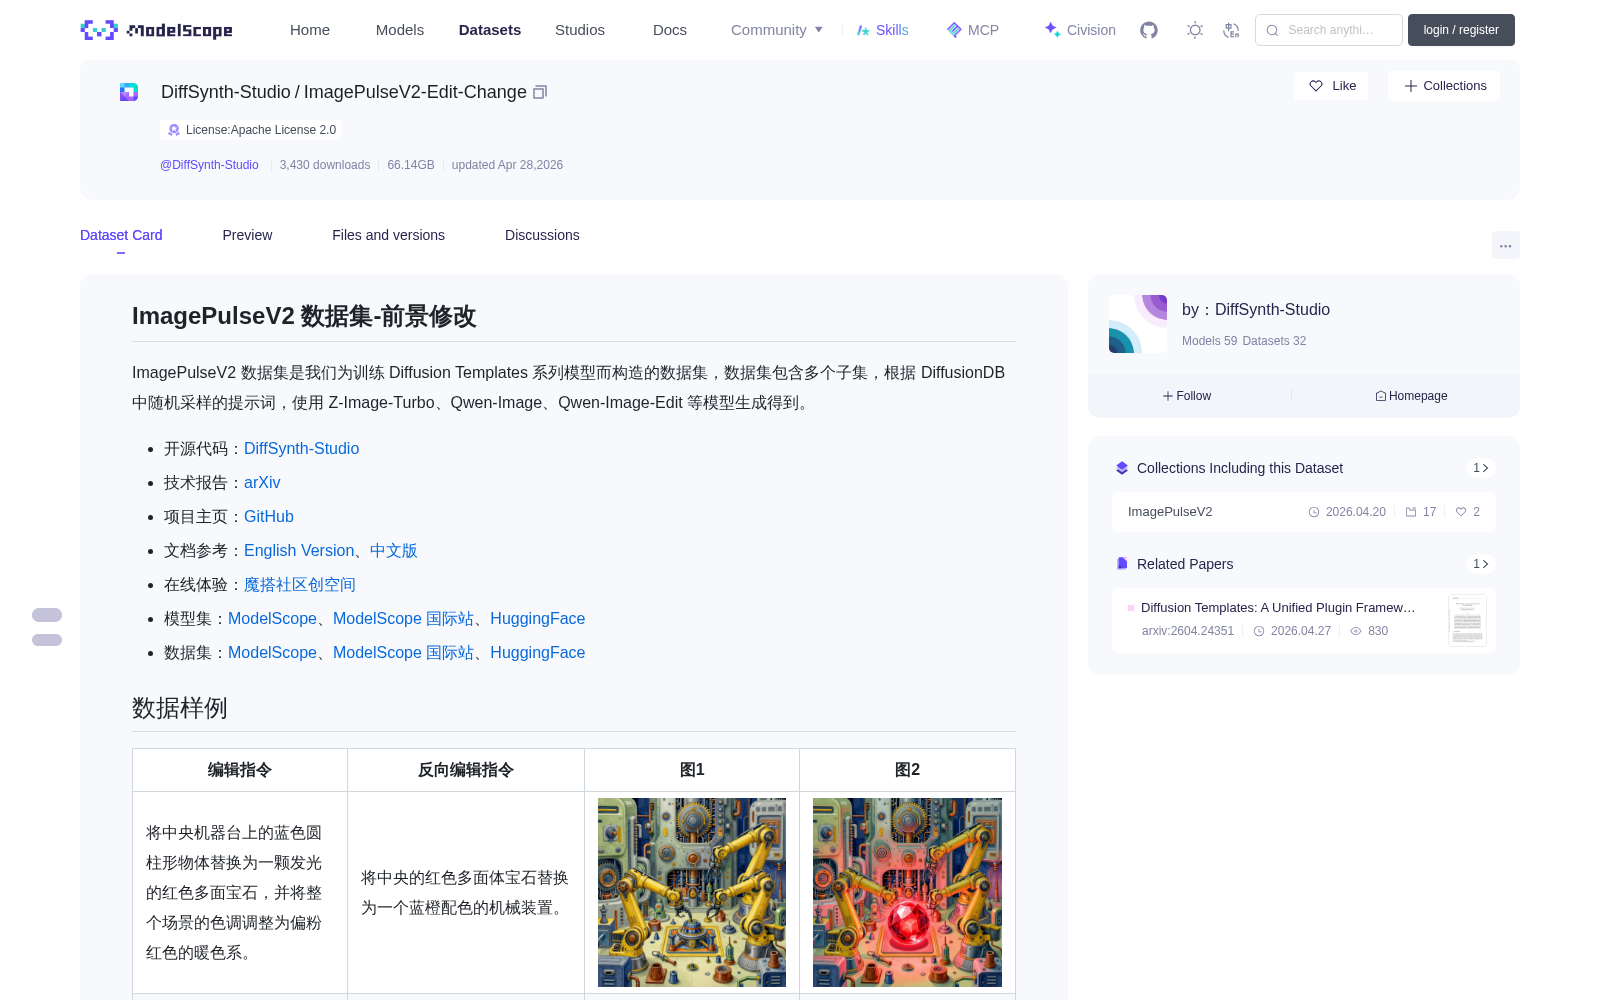The width and height of the screenshot is (1600, 1000).
Task: Expand the Related Papers count arrow
Action: [x=1481, y=564]
